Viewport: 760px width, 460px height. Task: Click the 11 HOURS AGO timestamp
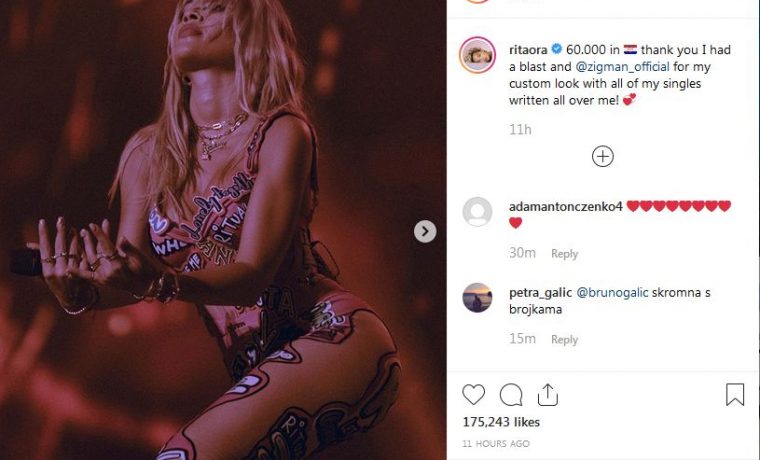pos(496,444)
